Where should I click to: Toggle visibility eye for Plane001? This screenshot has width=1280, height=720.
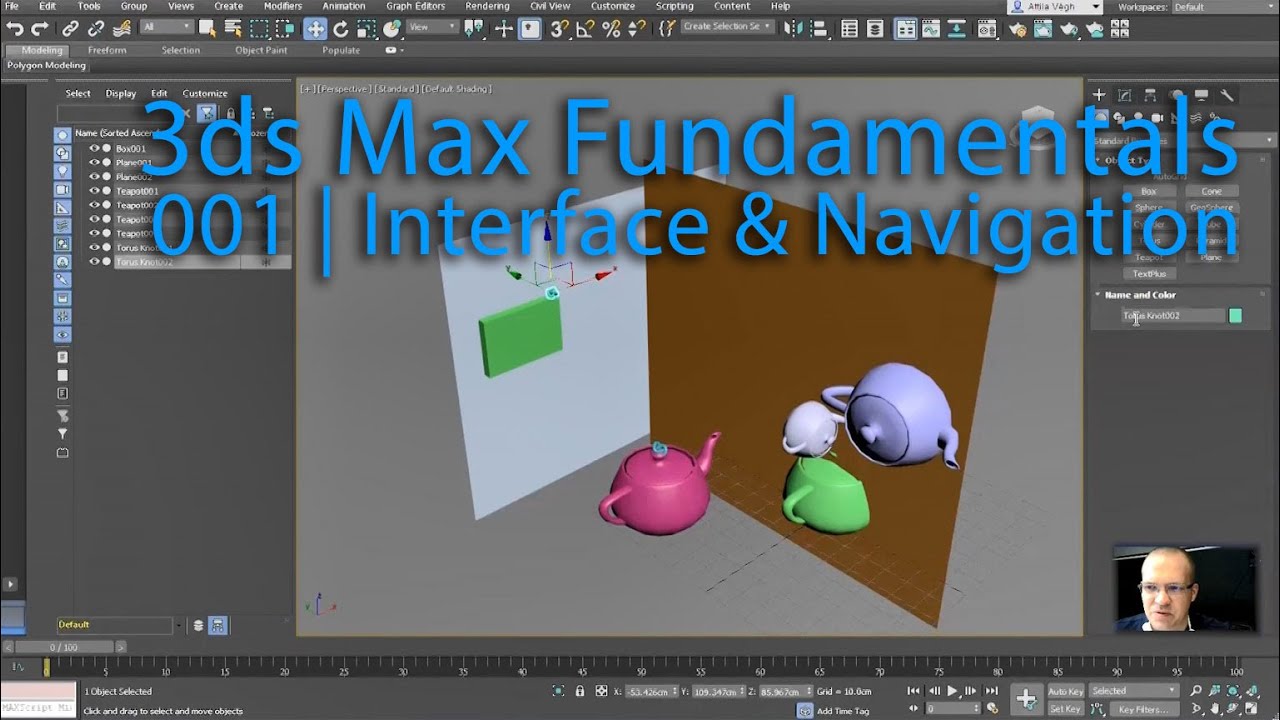pos(95,162)
